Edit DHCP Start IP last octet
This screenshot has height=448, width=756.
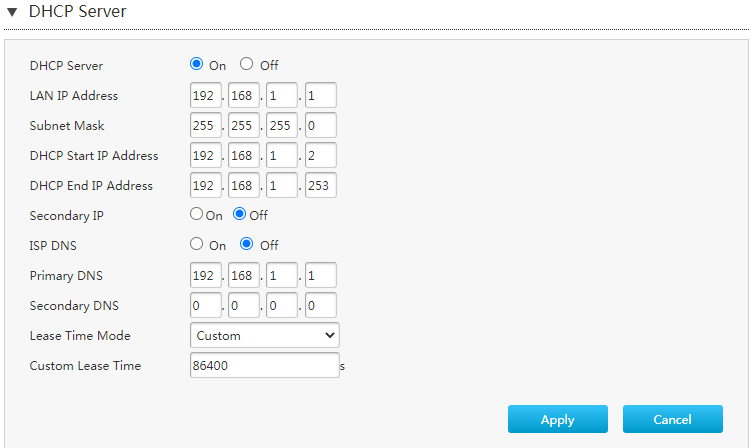click(321, 155)
